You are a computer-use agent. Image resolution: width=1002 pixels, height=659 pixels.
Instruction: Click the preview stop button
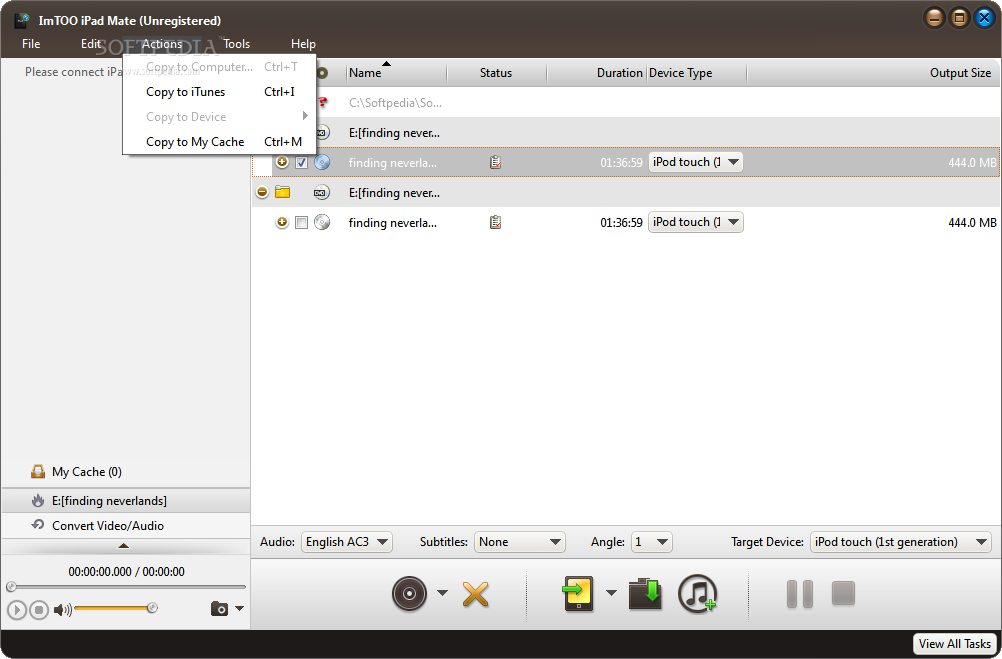[39, 610]
